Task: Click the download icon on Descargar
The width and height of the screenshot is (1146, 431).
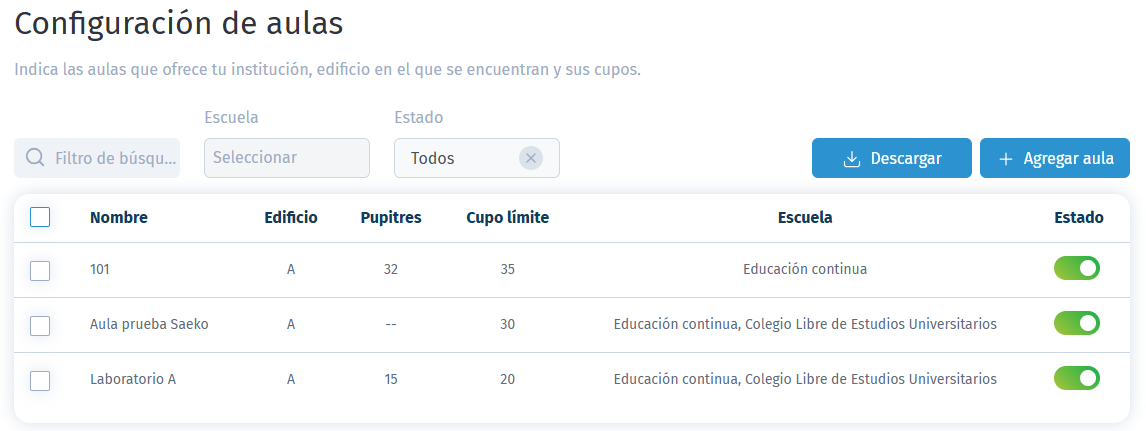Action: (x=851, y=159)
